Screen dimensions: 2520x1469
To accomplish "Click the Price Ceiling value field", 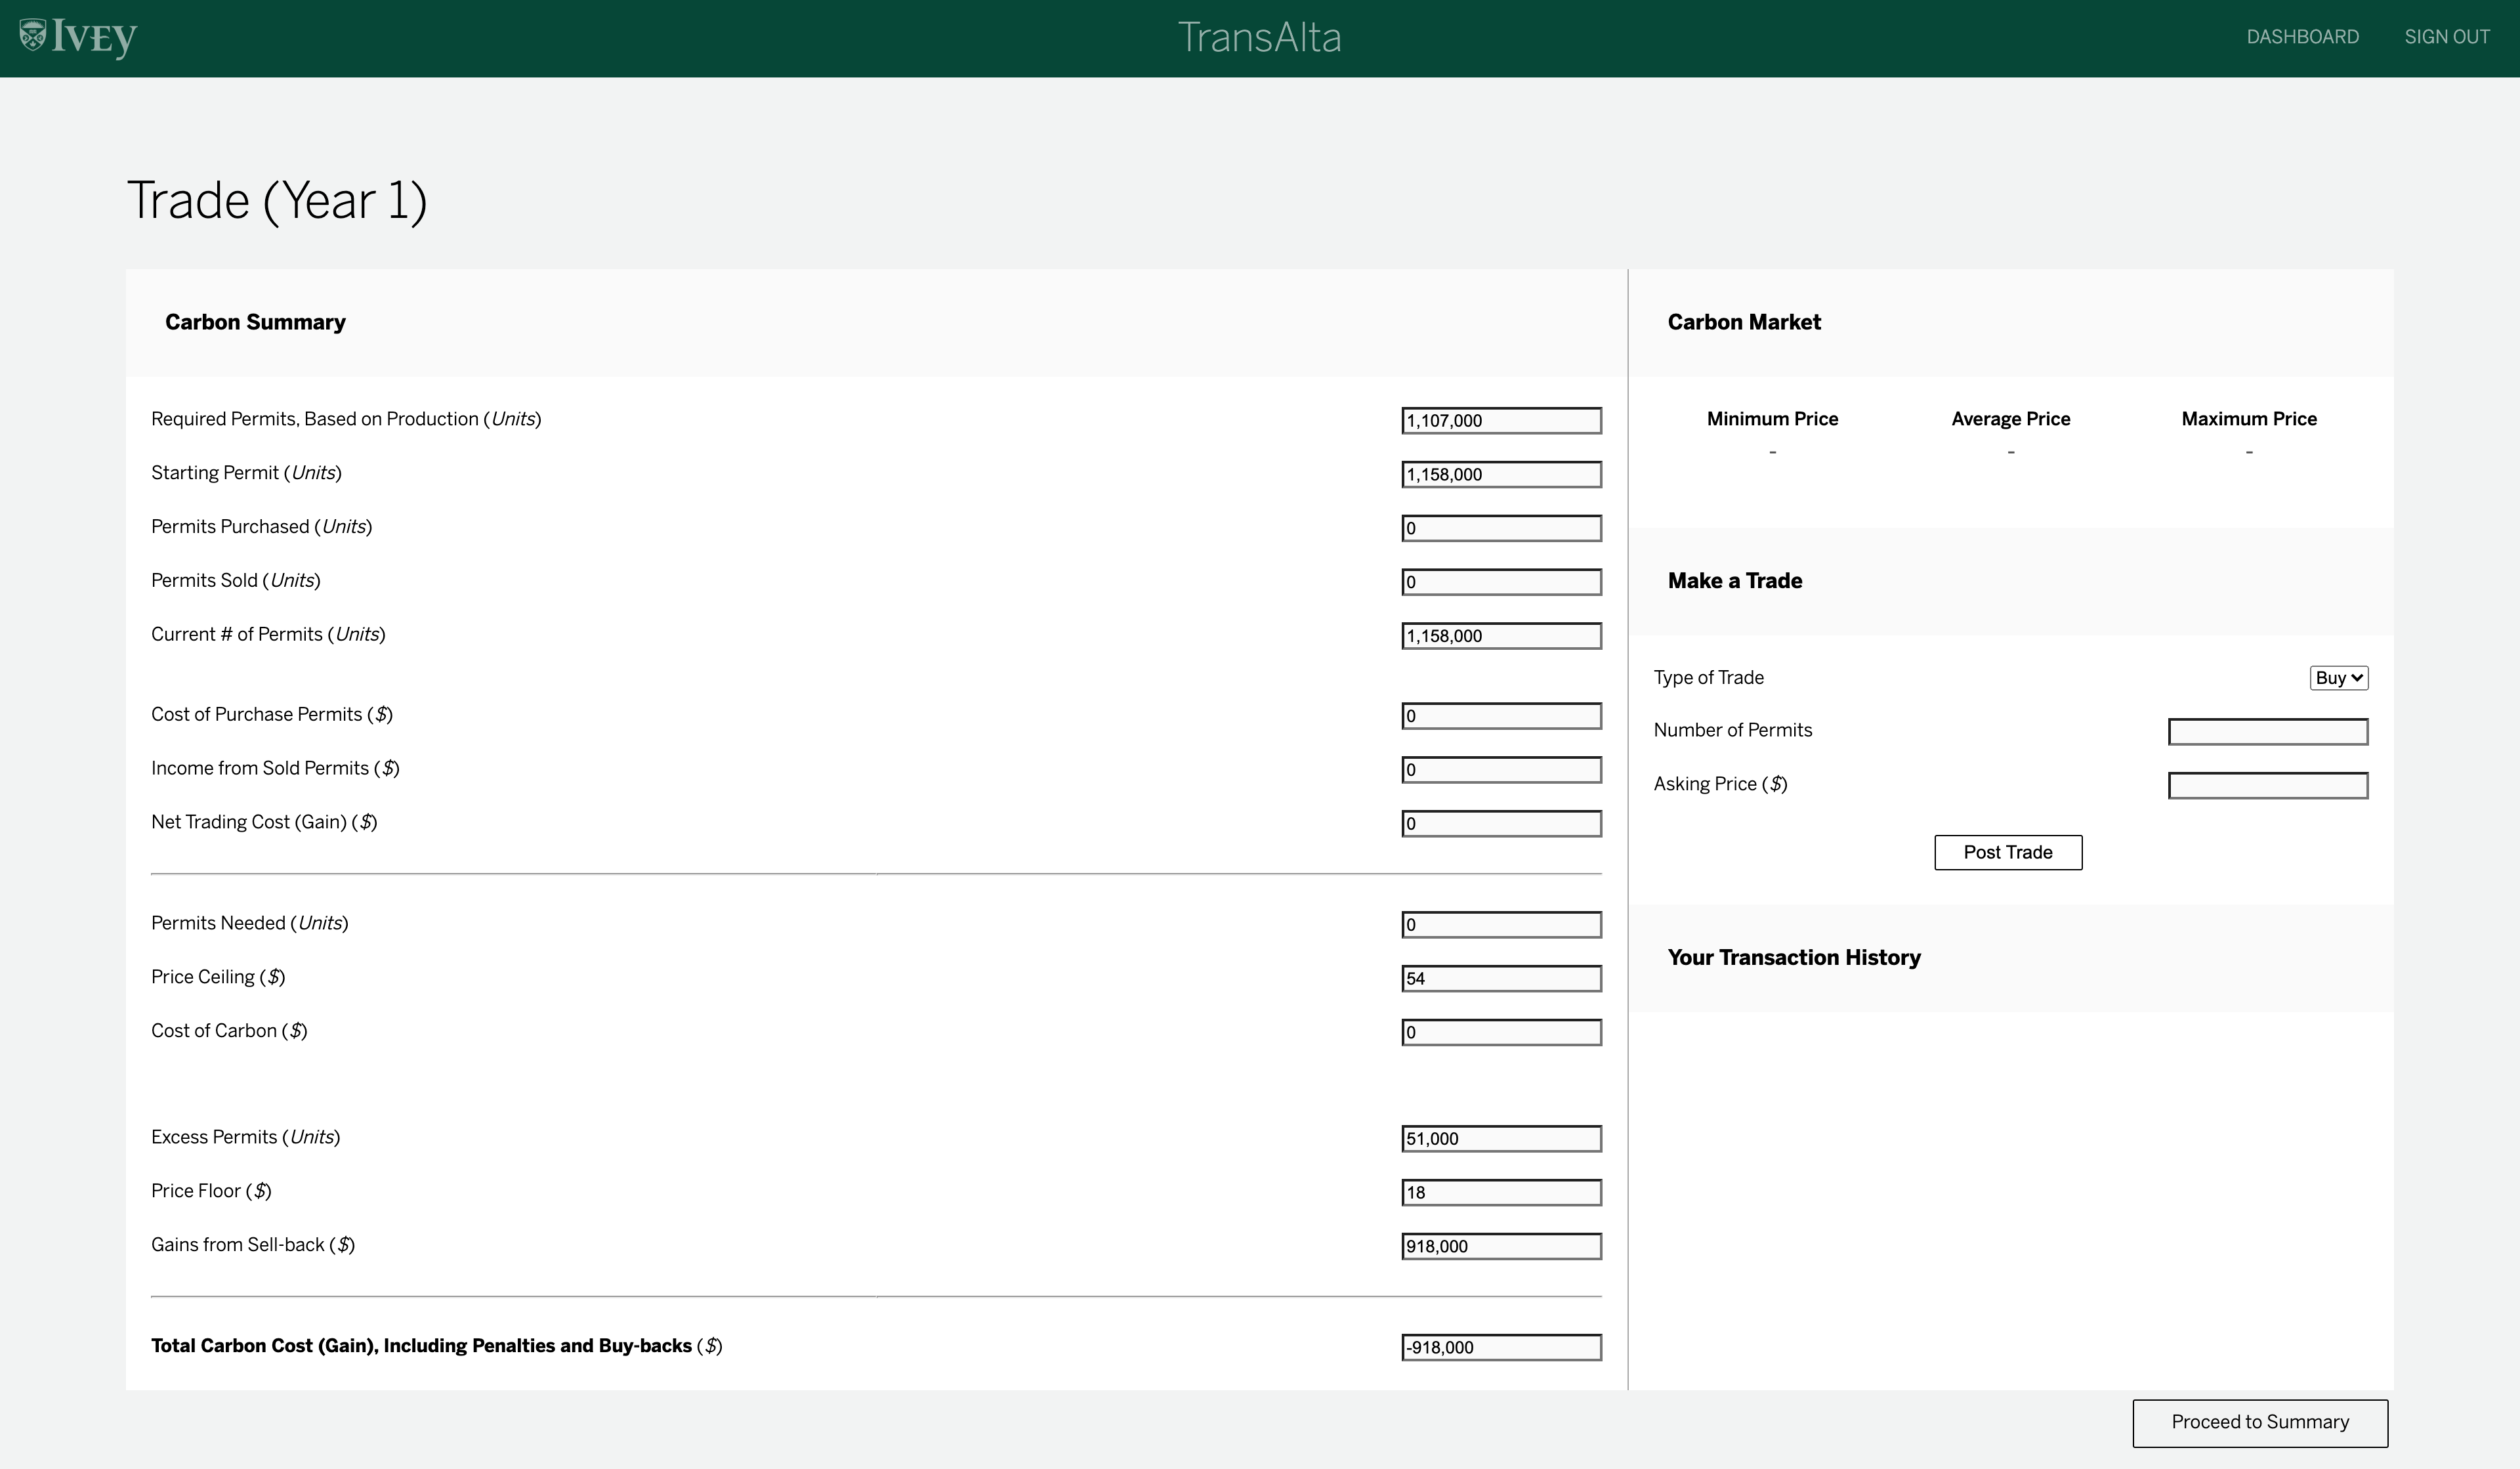I will [x=1501, y=979].
